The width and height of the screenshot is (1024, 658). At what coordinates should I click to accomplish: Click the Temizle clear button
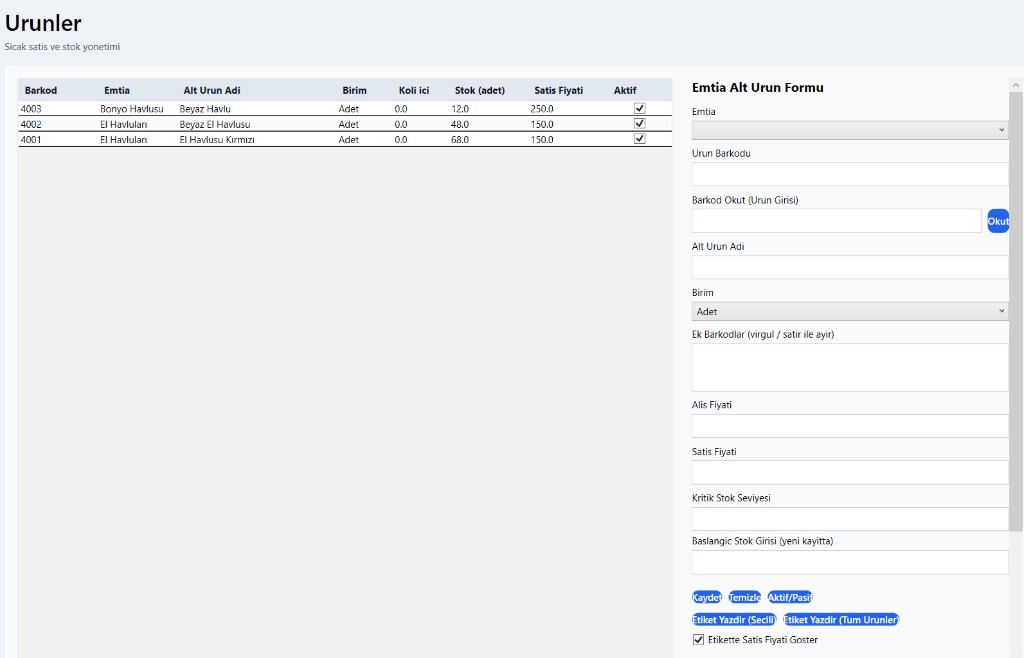[744, 597]
